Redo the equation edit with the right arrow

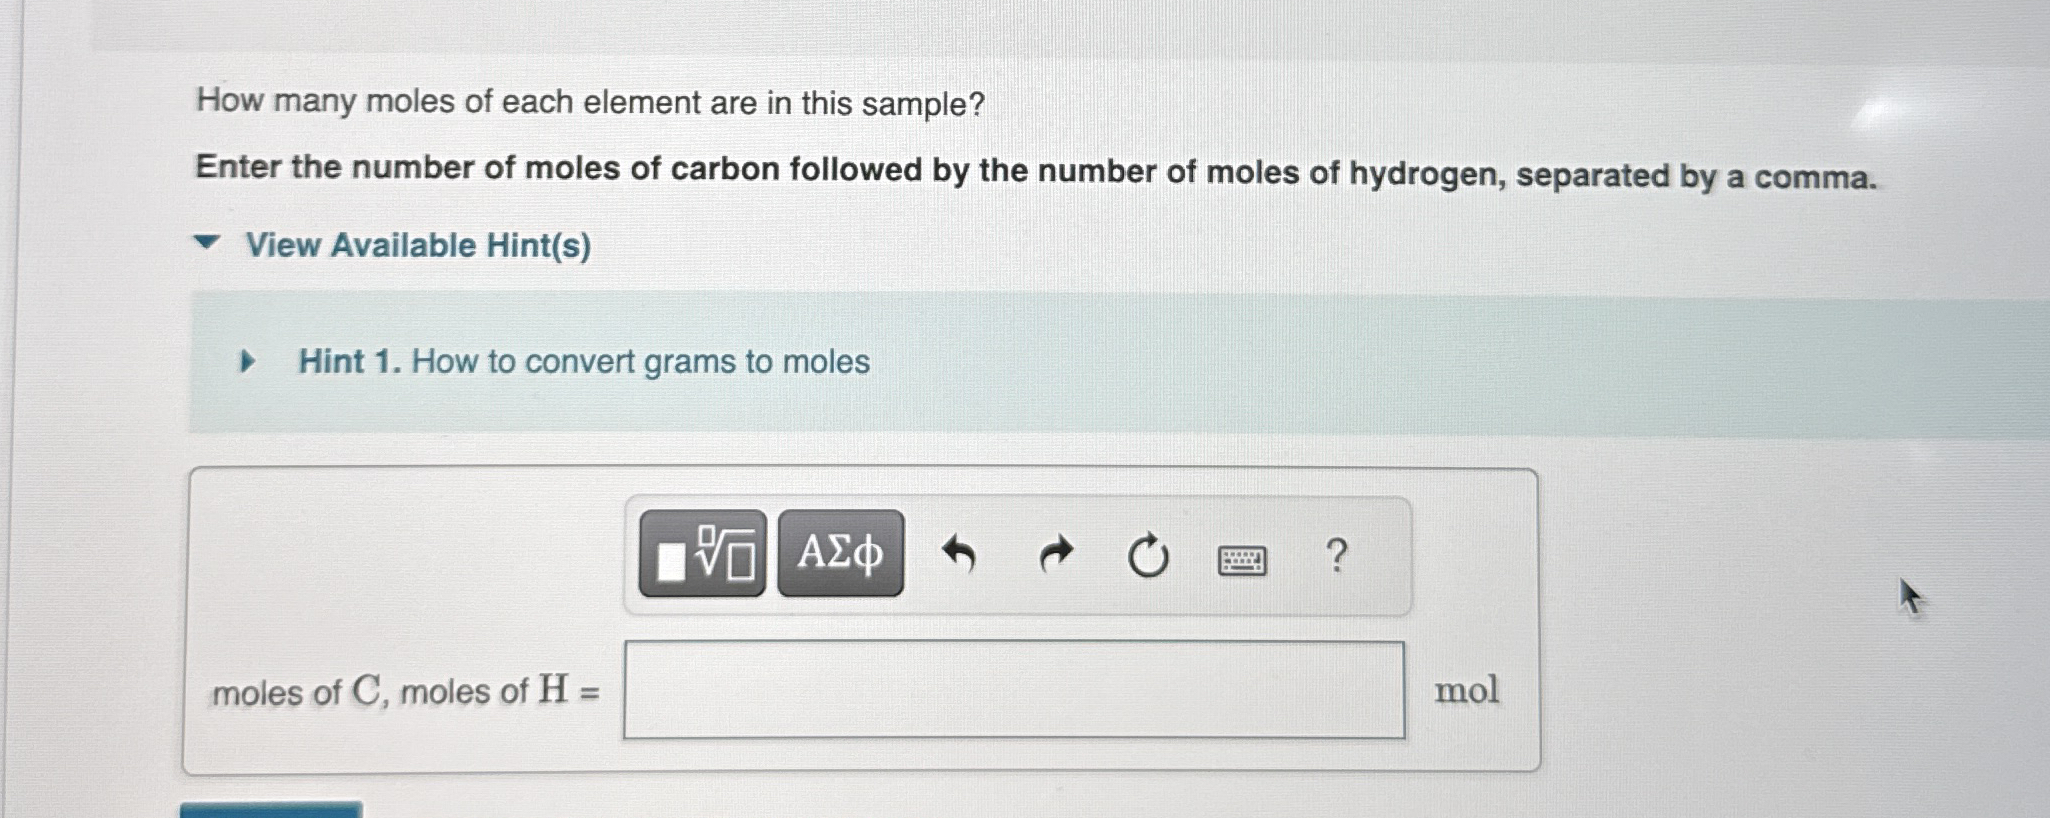tap(1057, 552)
